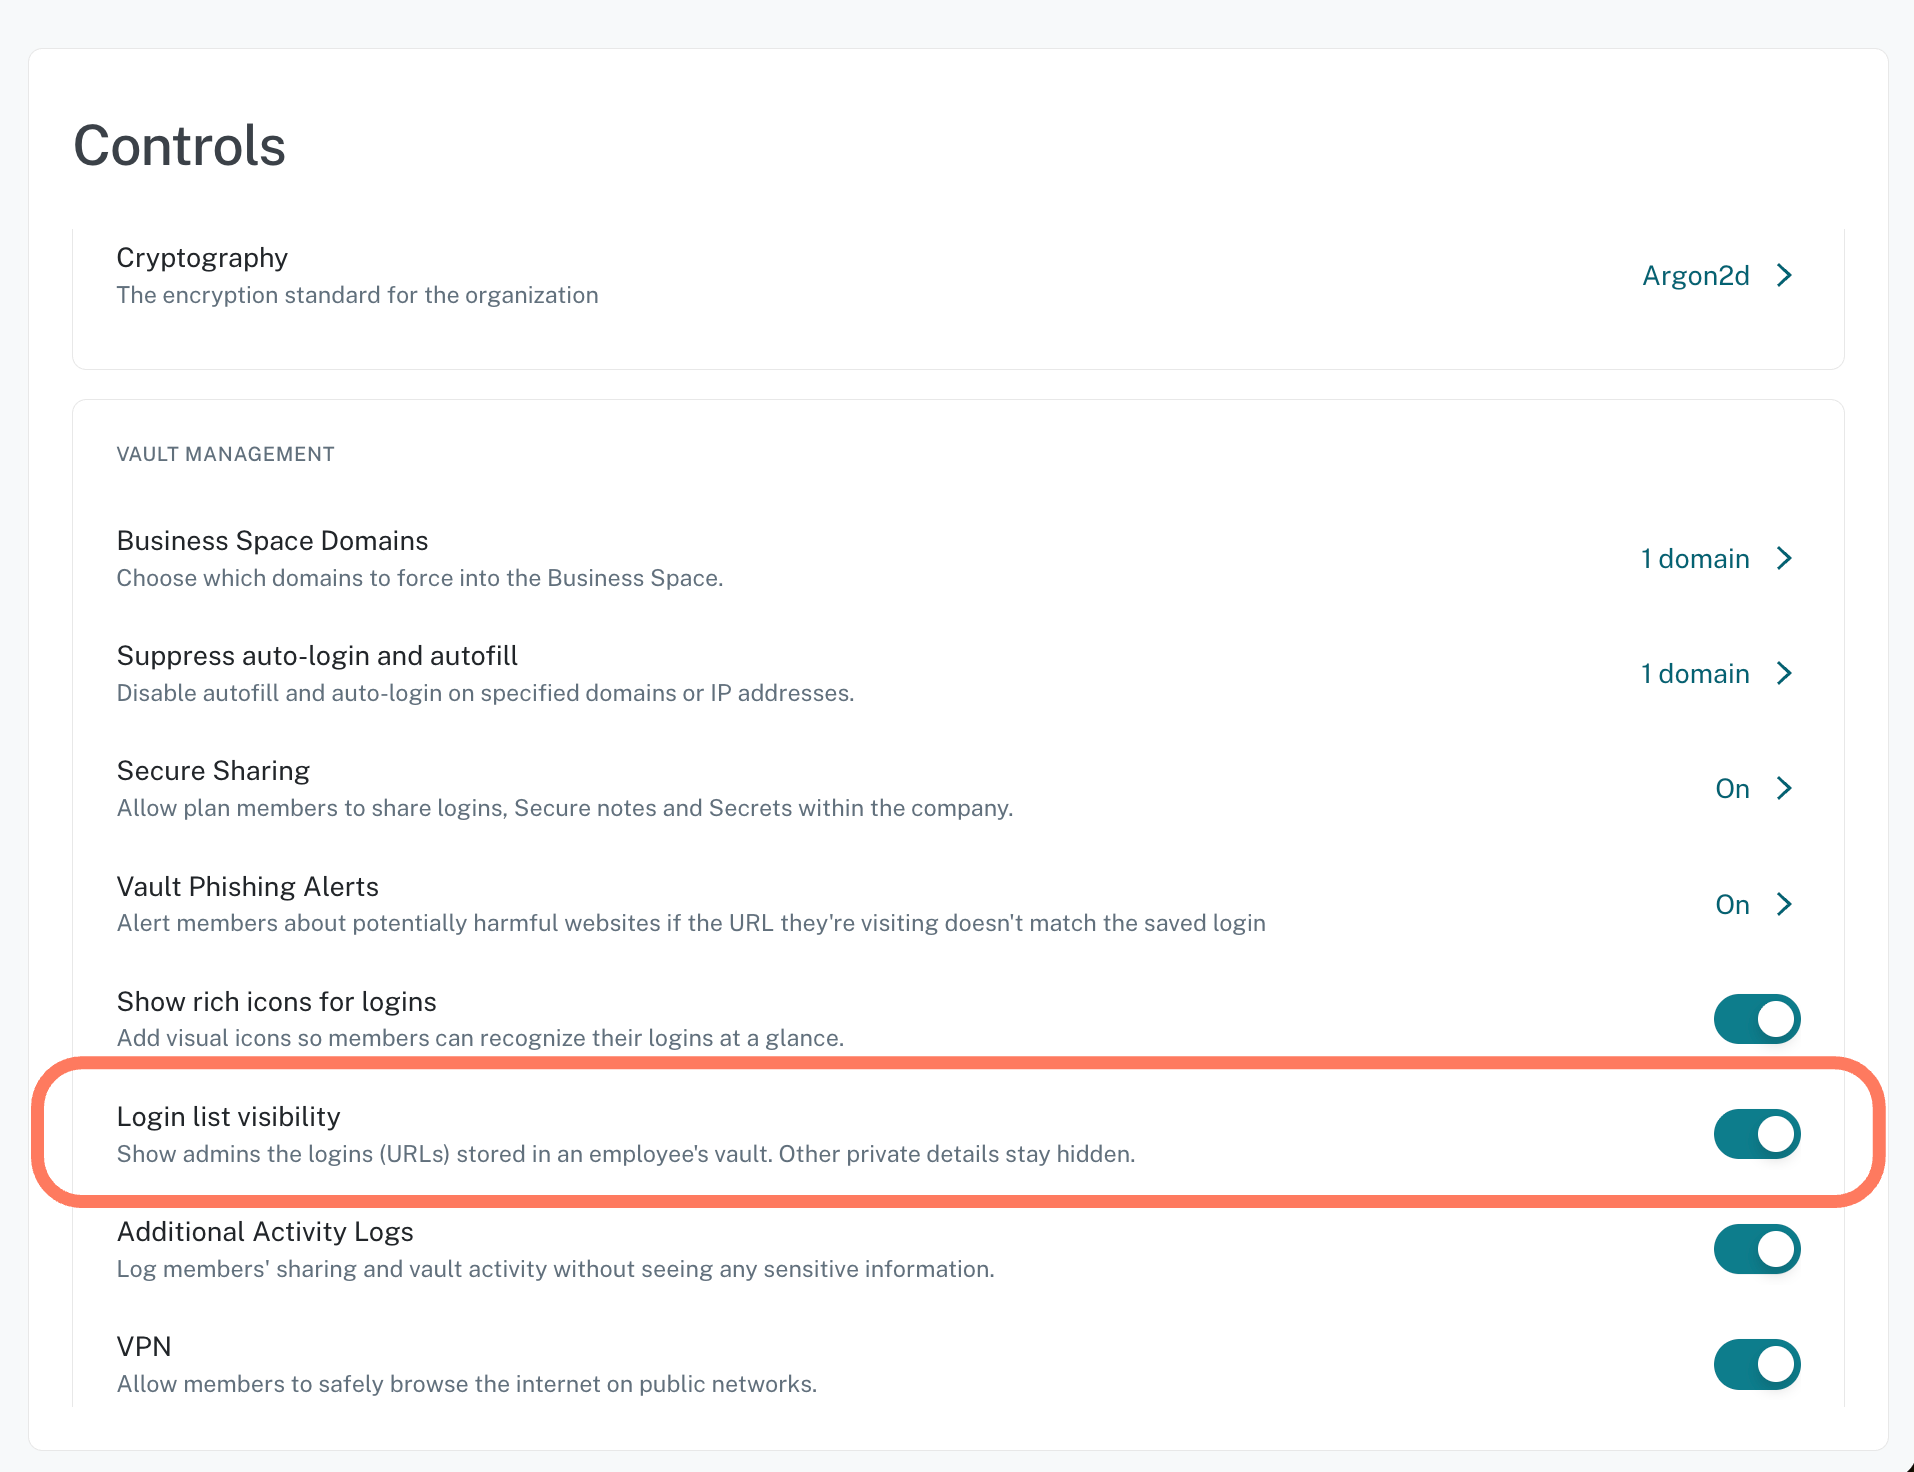Open Vault Phishing Alerts On value
This screenshot has height=1472, width=1914.
point(1732,905)
